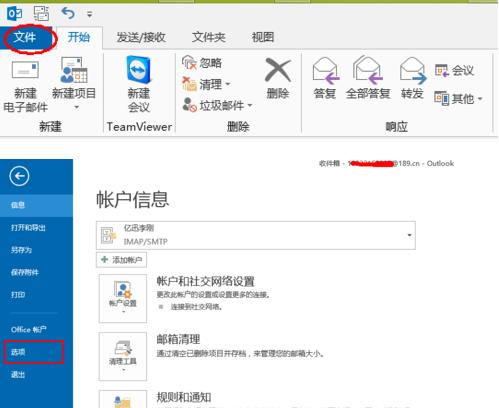Open Account Settings (帐户设置) button
This screenshot has height=408, width=499.
[123, 298]
